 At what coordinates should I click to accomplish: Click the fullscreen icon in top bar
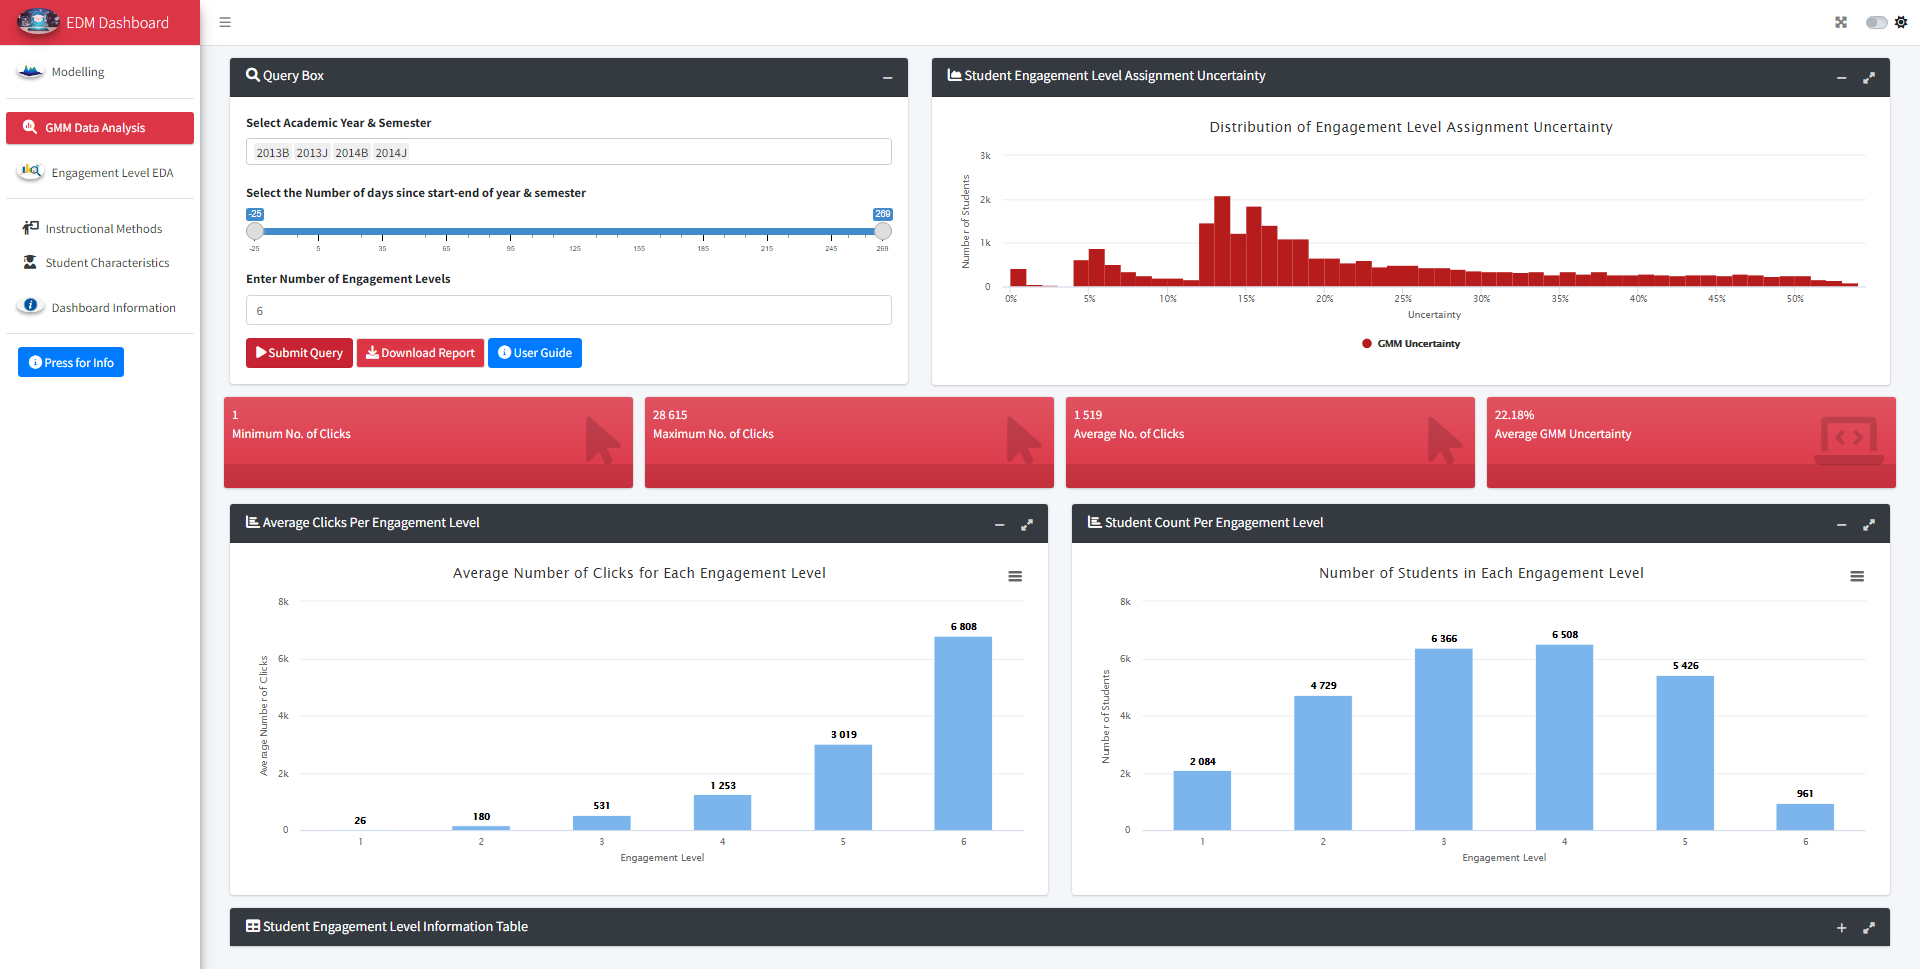pyautogui.click(x=1841, y=22)
